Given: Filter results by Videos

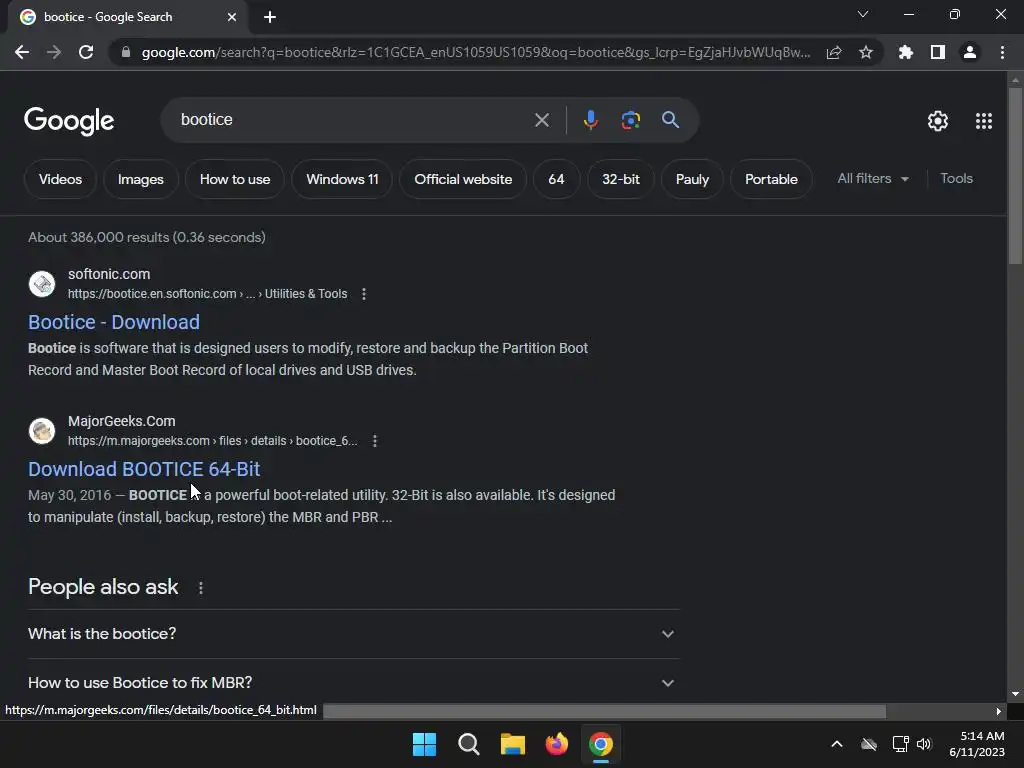Looking at the screenshot, I should pos(60,179).
